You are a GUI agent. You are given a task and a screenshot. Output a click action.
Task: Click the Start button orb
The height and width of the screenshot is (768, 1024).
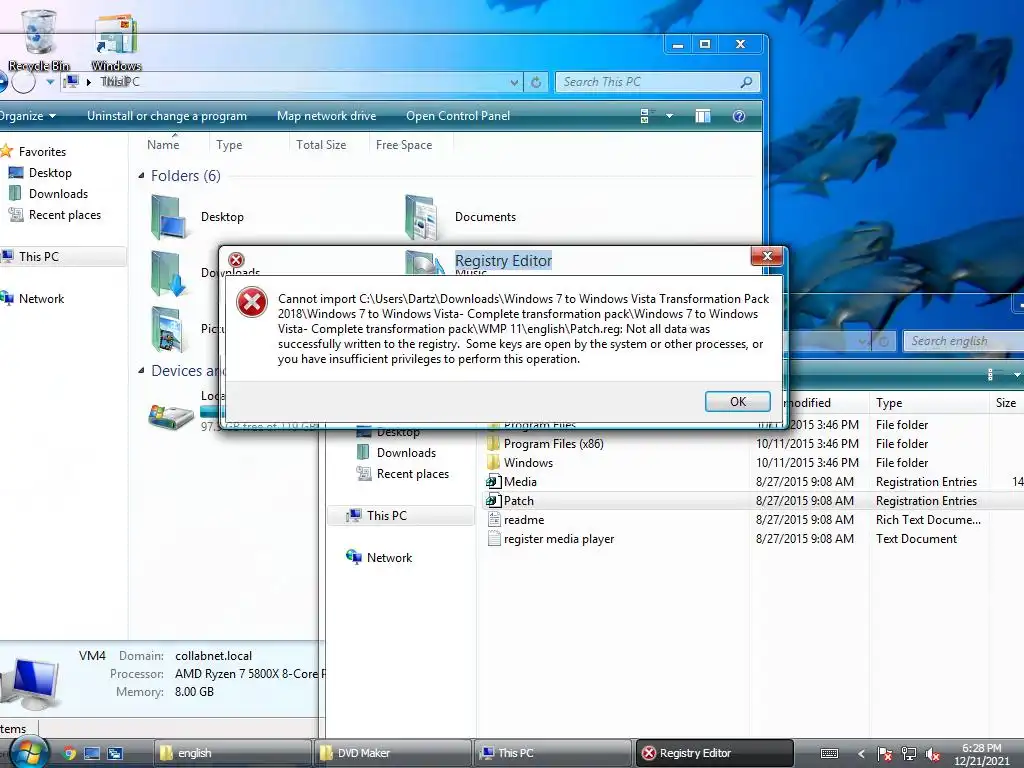(29, 753)
